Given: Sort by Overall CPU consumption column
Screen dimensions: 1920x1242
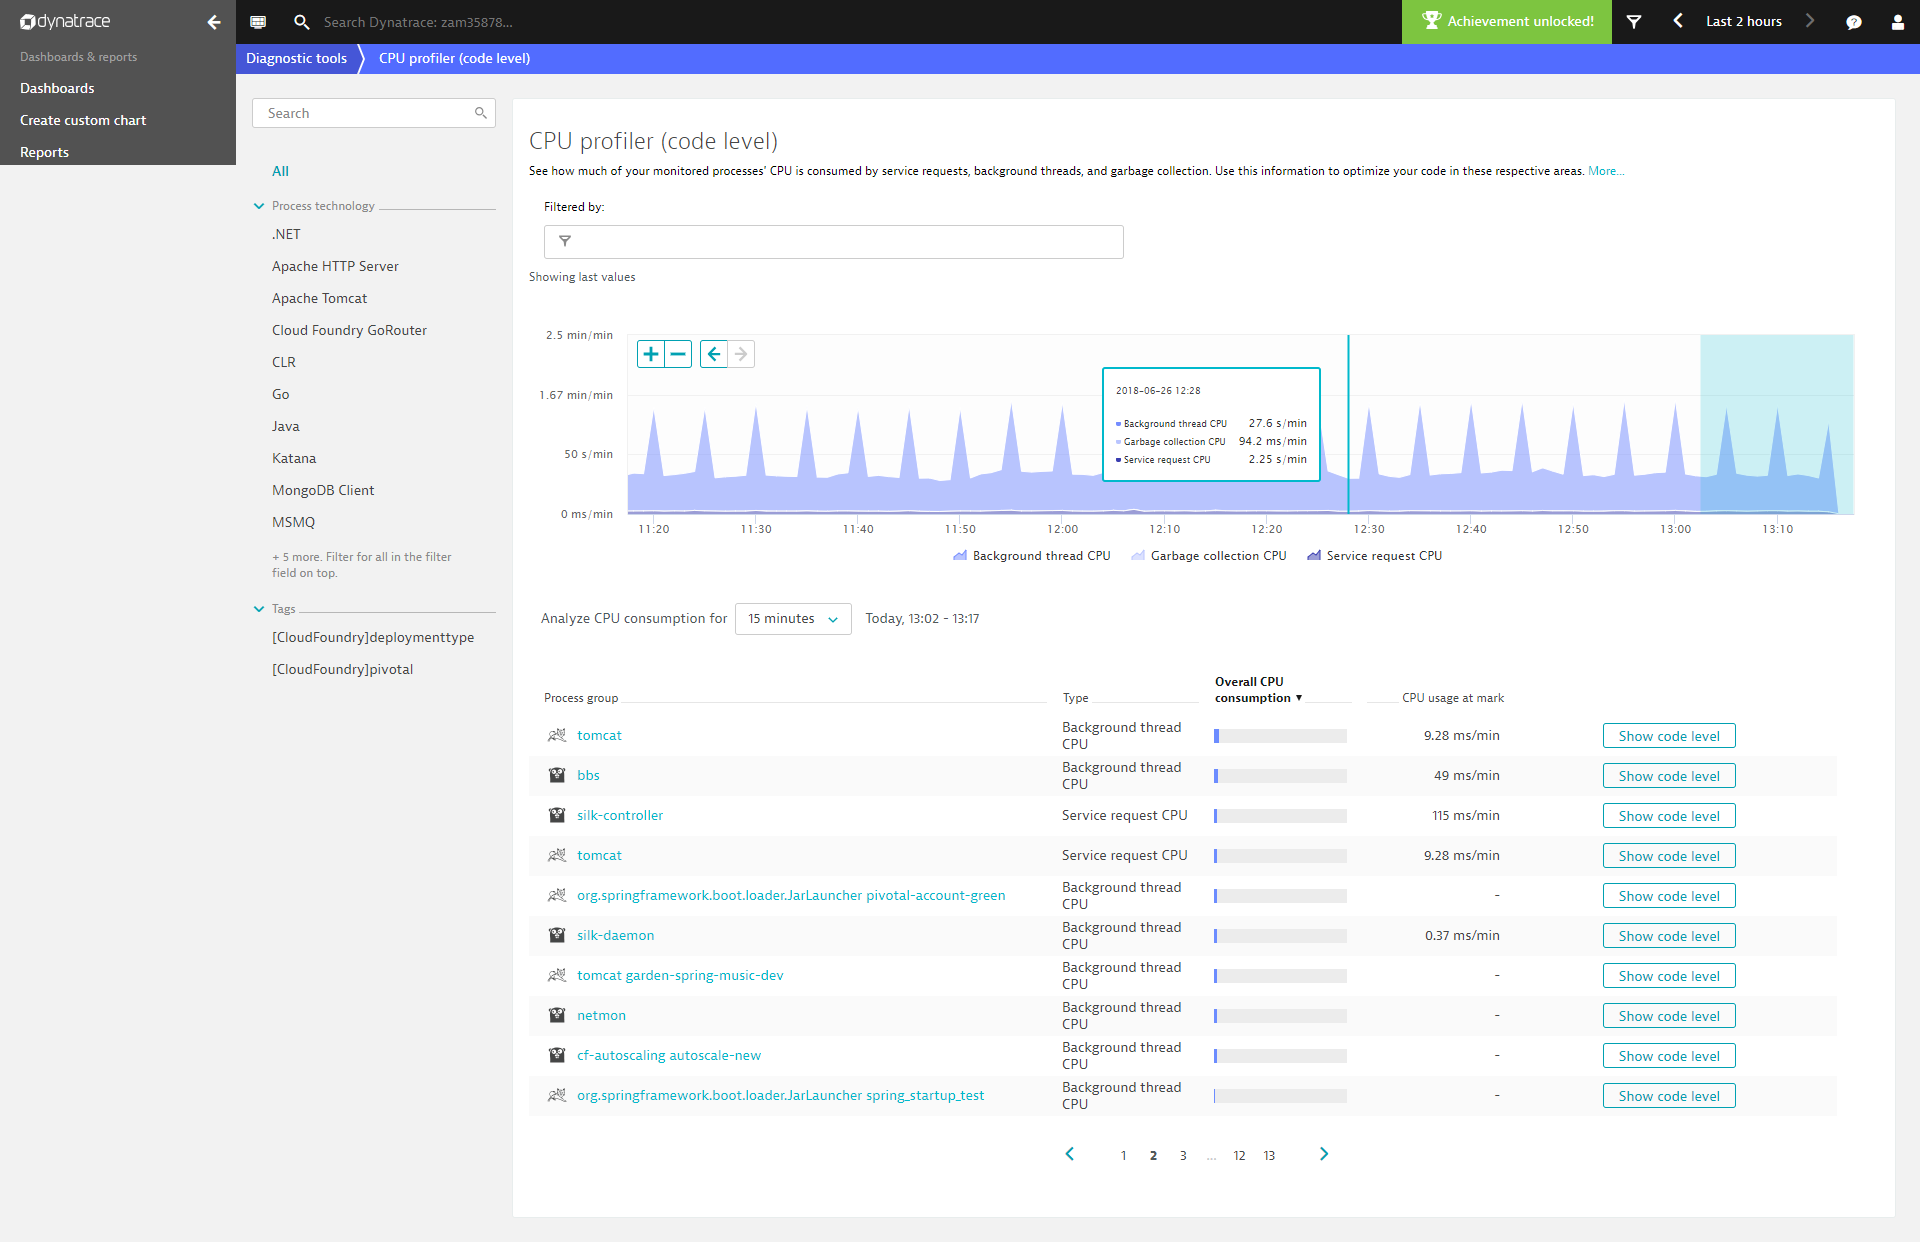Looking at the screenshot, I should (1258, 690).
